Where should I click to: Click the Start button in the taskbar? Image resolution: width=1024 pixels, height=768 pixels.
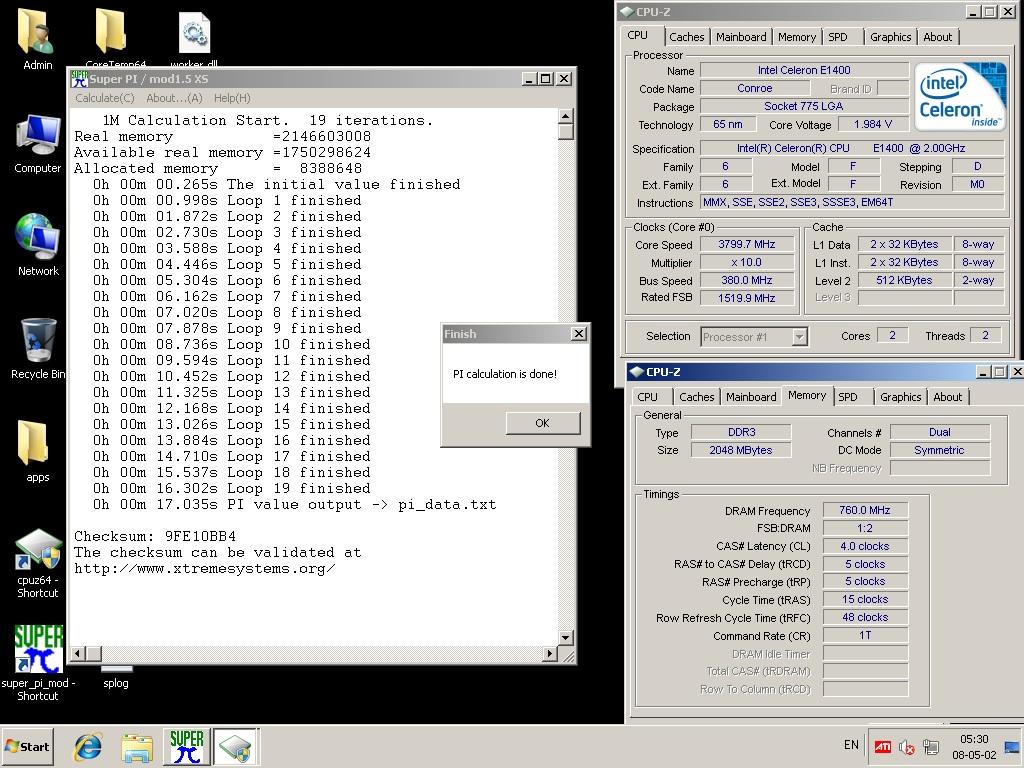[27, 746]
